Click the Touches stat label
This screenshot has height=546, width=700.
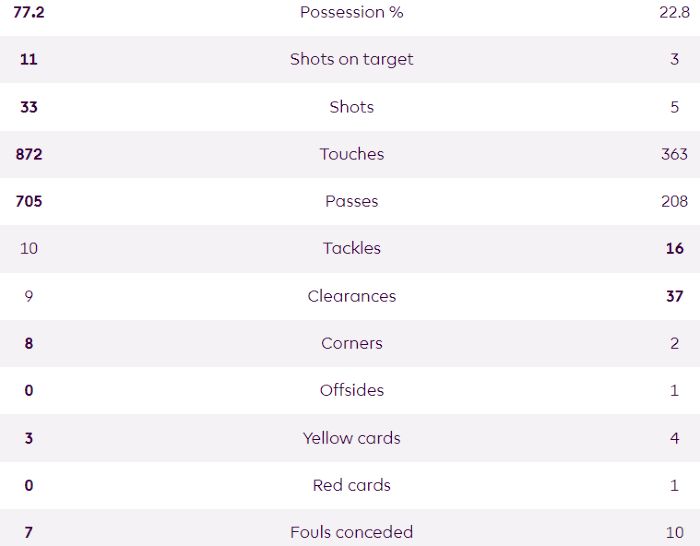pos(351,154)
